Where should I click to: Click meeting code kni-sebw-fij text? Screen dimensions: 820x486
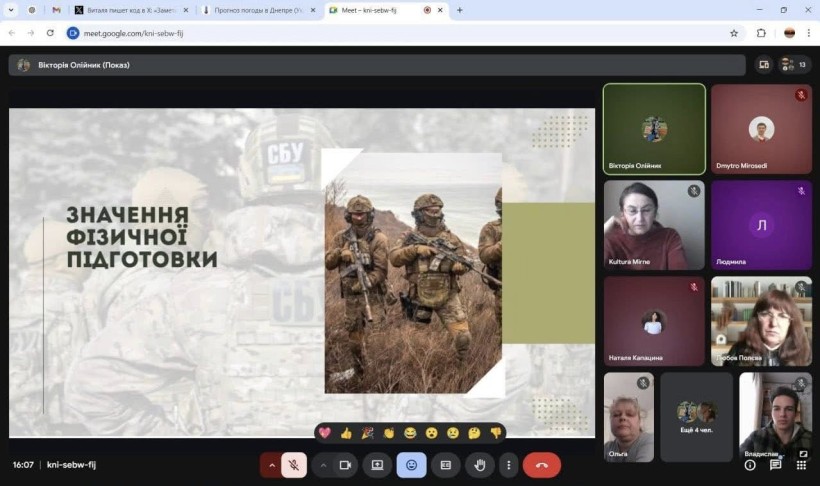pos(71,465)
